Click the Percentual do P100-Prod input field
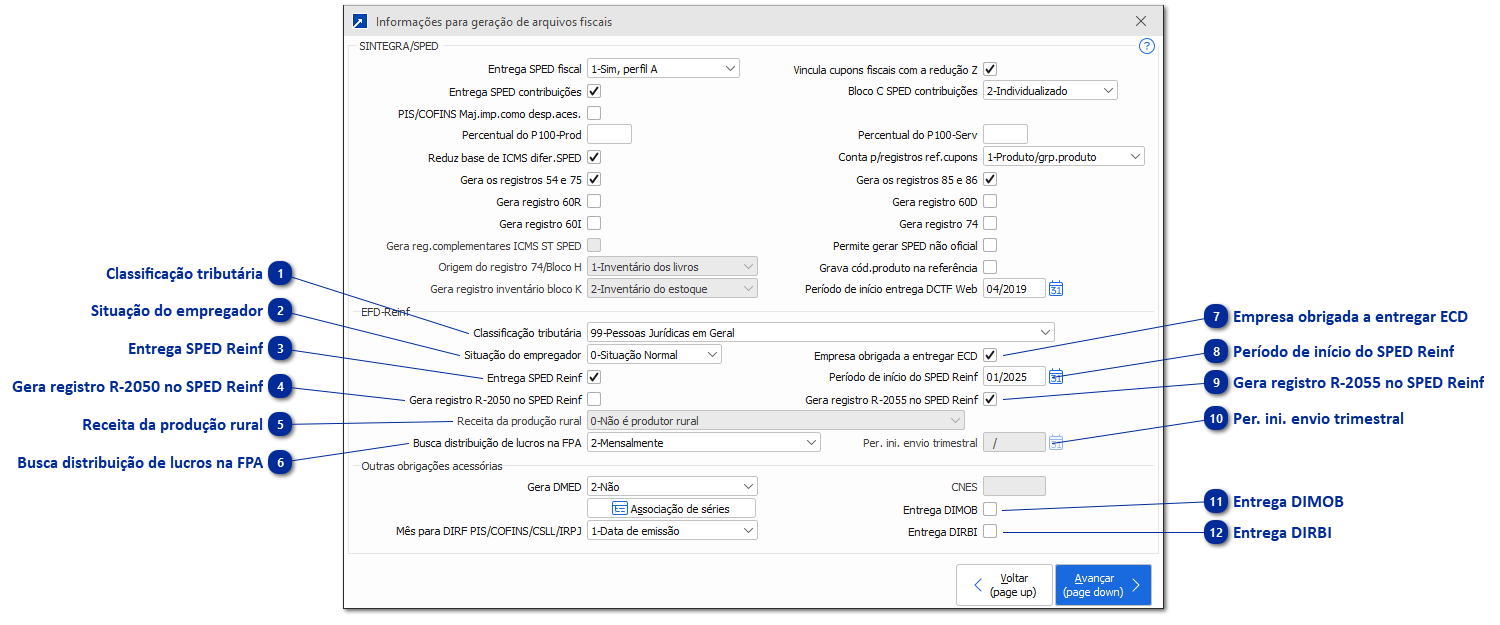The image size is (1500, 625). click(609, 135)
